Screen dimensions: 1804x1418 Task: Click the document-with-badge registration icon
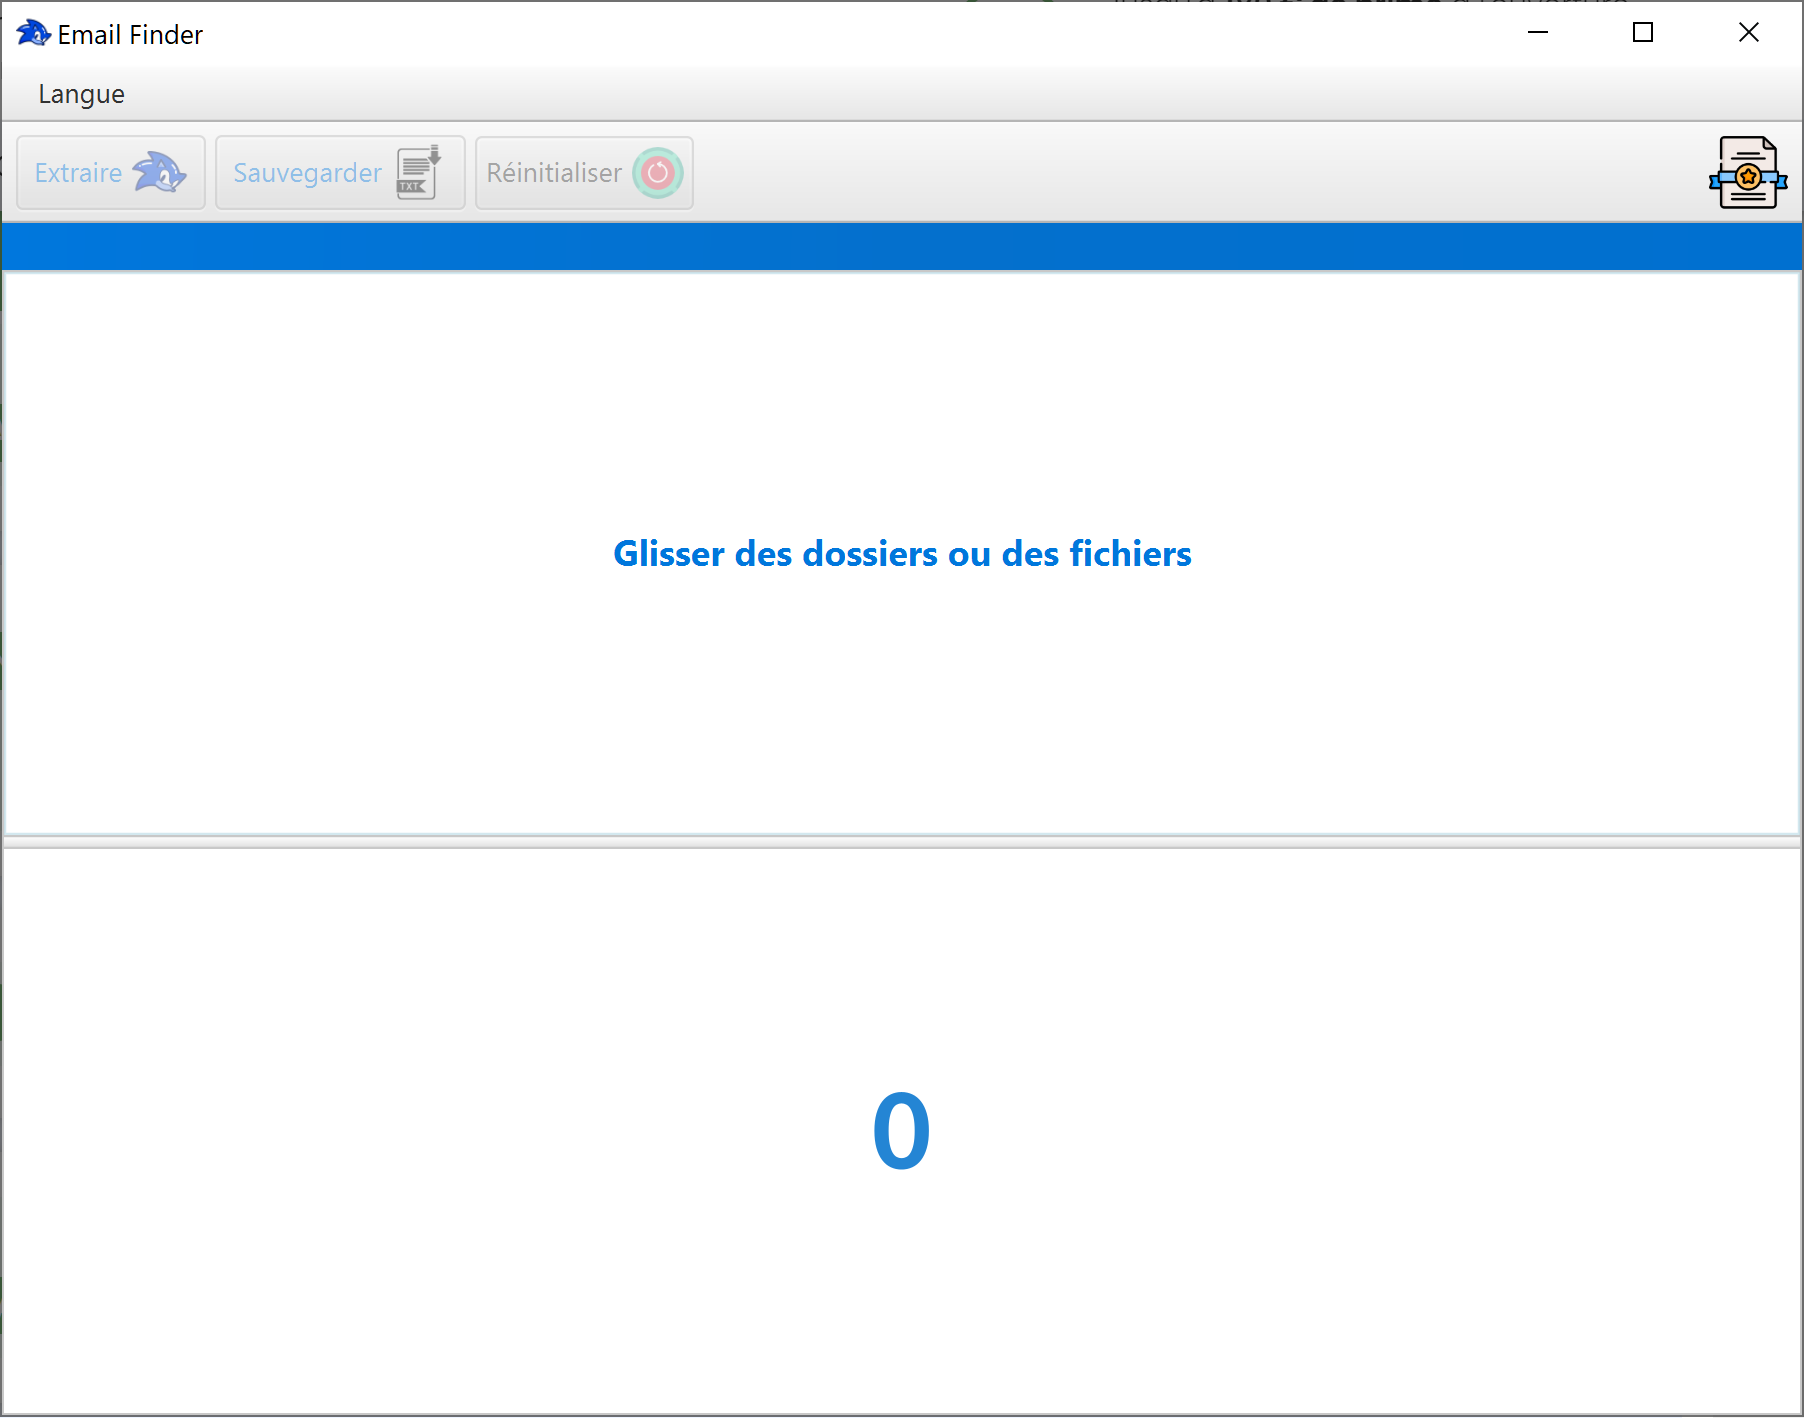[1747, 172]
